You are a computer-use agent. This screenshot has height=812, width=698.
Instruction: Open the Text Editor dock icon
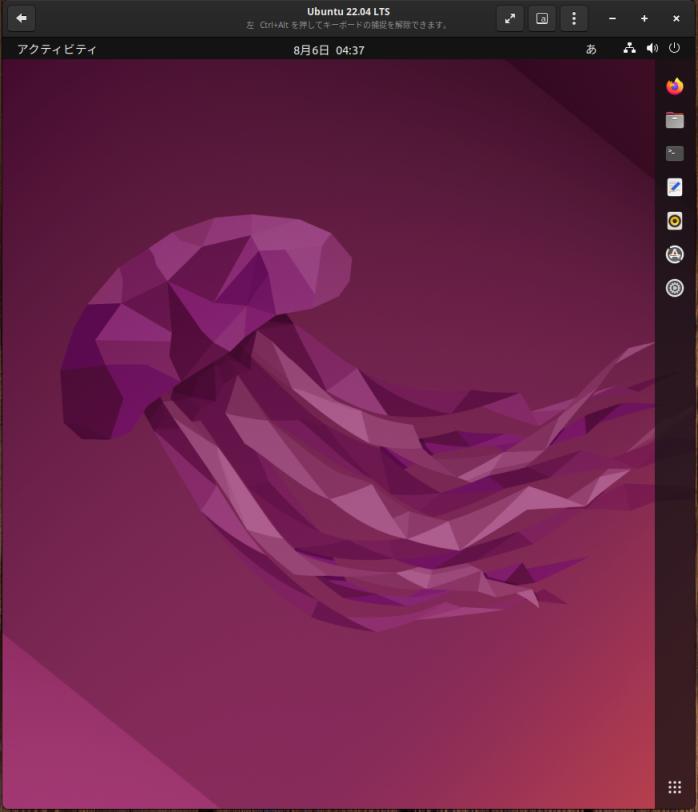[x=674, y=187]
